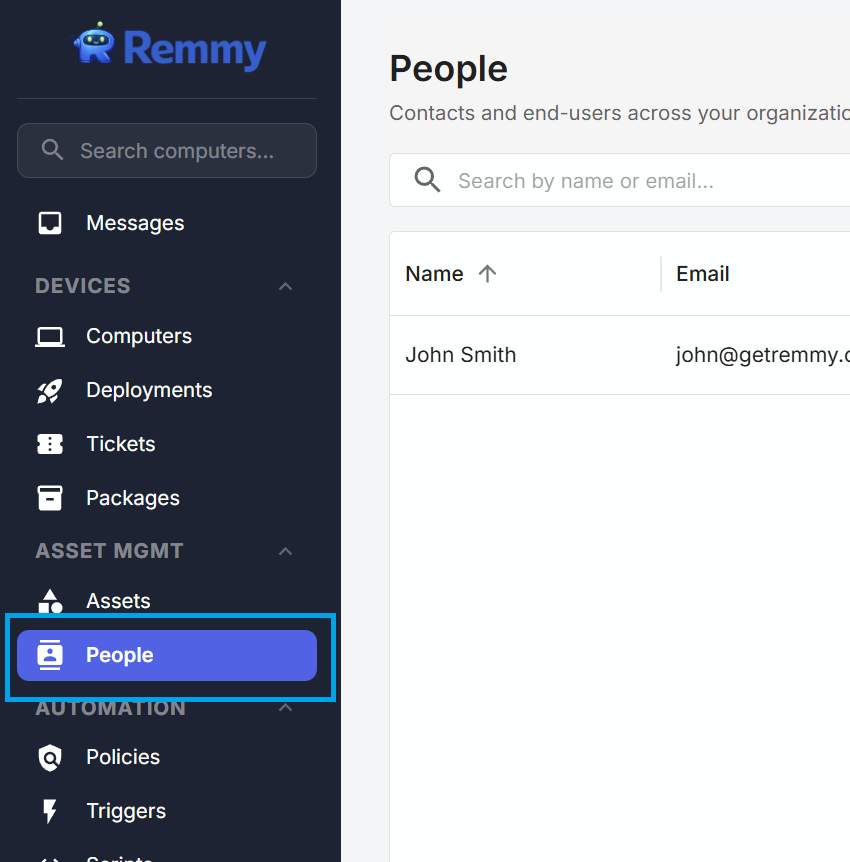Go to Deployments menu item
850x862 pixels.
(149, 390)
